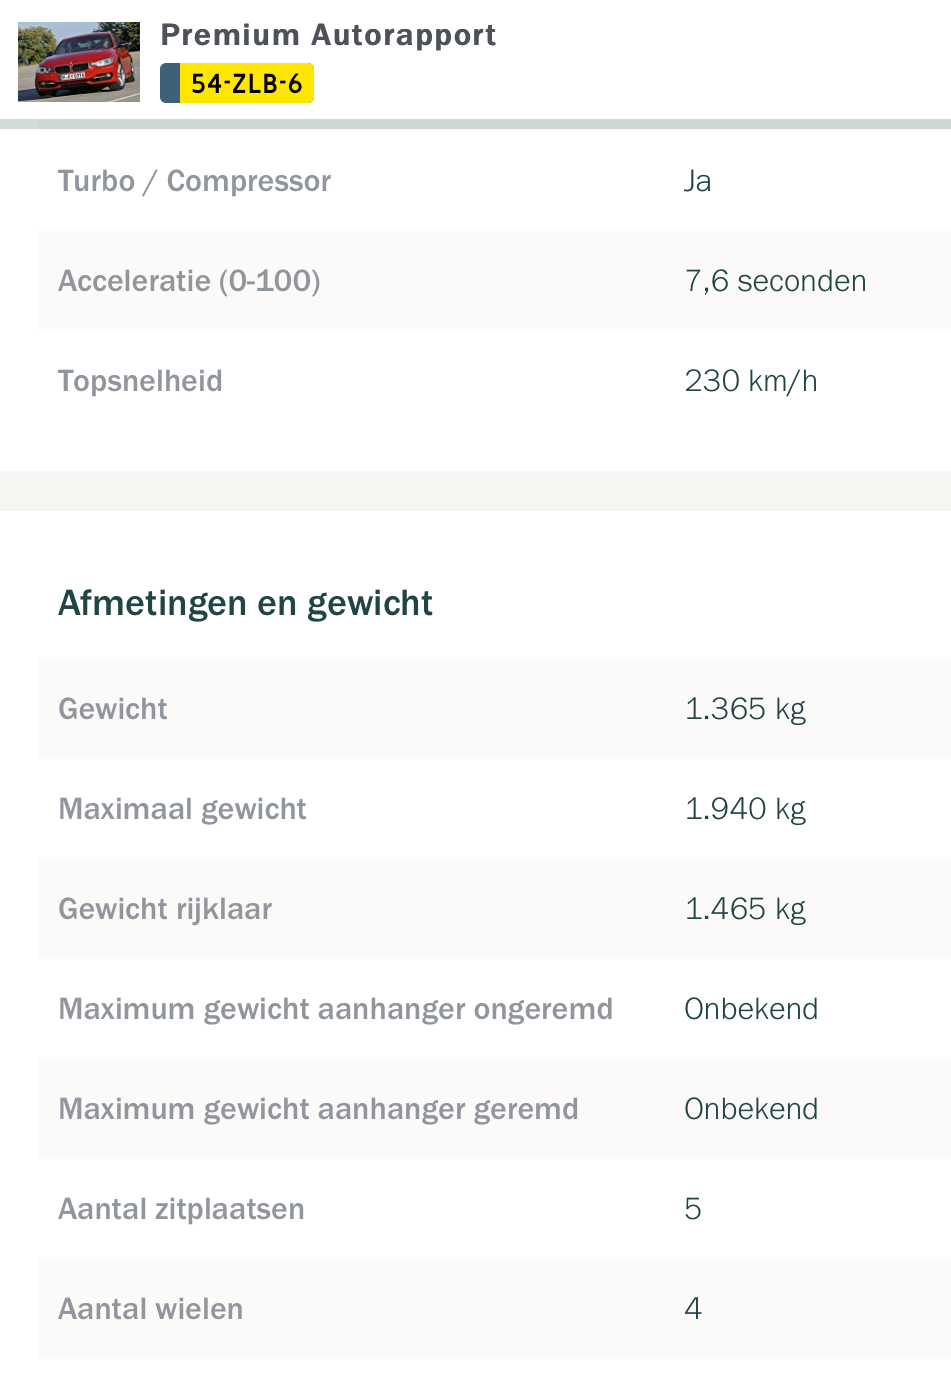Select the Aantal zitplaatsen row

point(494,1209)
